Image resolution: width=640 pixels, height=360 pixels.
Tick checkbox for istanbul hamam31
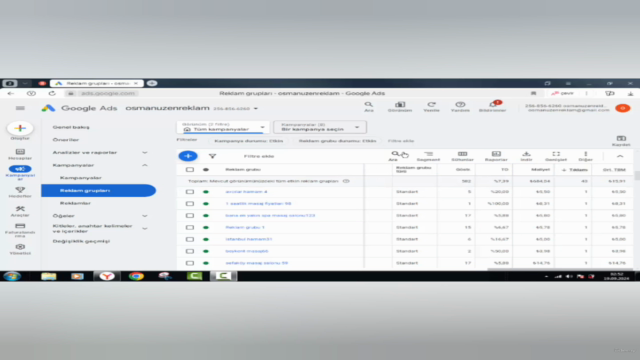click(x=190, y=239)
